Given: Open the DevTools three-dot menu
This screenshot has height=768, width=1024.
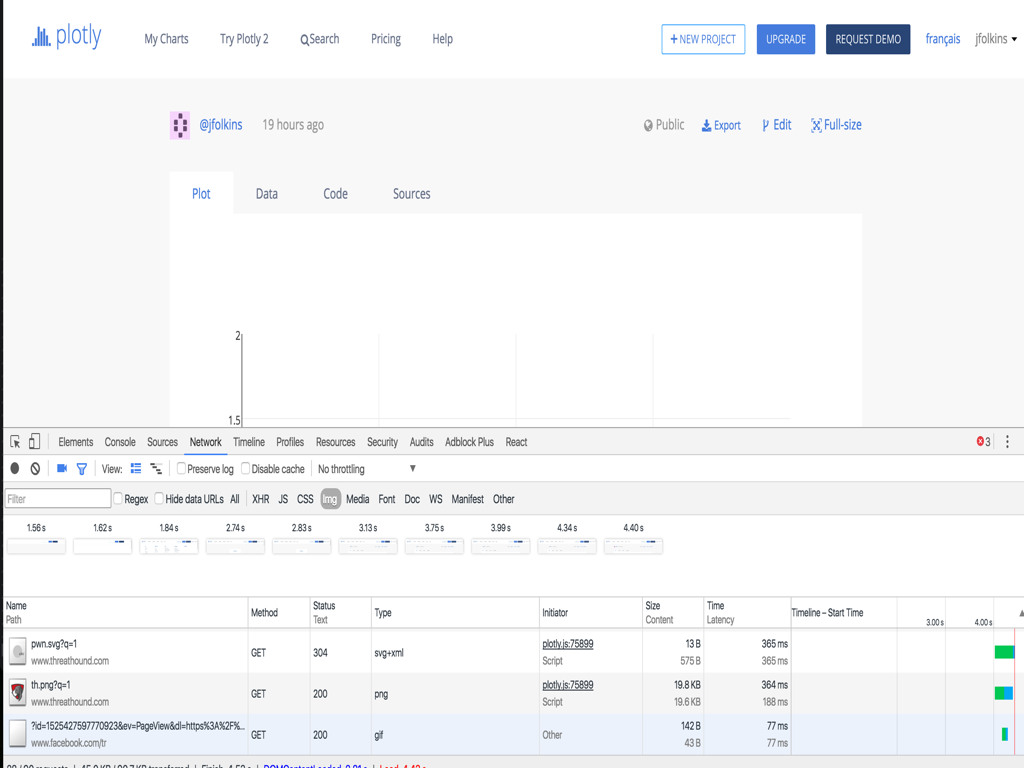Looking at the screenshot, I should 1007,442.
